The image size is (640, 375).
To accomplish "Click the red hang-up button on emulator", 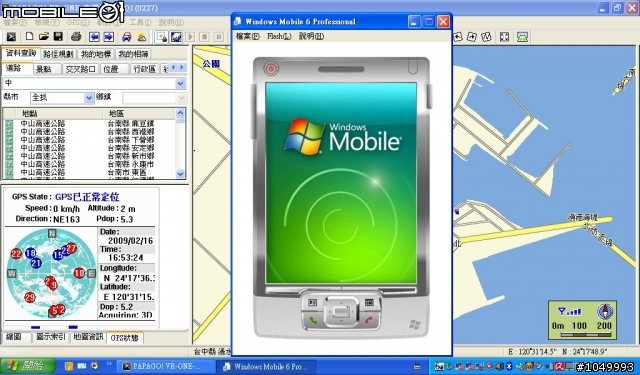I will pyautogui.click(x=369, y=321).
